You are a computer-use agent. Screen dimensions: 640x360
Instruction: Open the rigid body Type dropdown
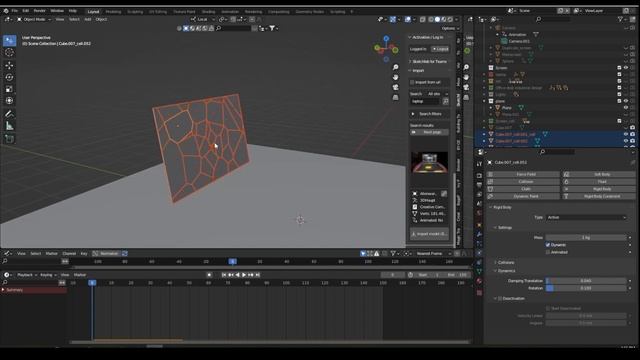(x=586, y=218)
